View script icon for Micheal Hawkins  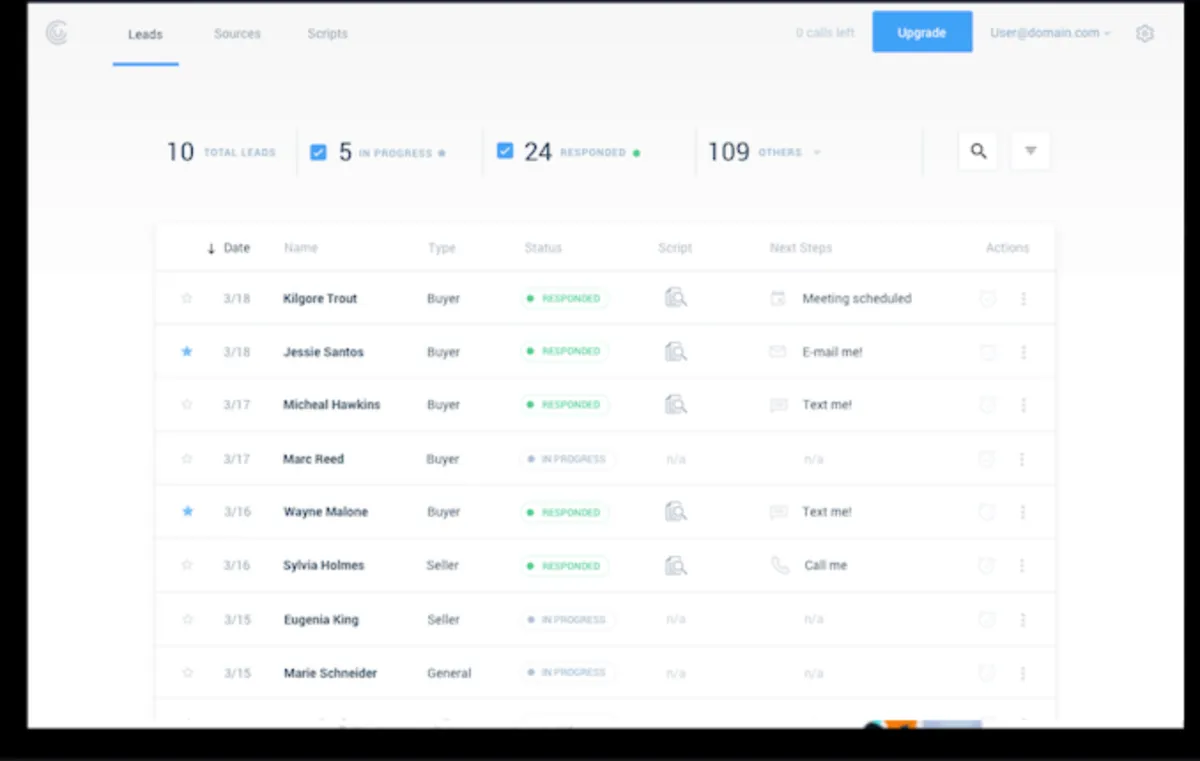click(676, 405)
